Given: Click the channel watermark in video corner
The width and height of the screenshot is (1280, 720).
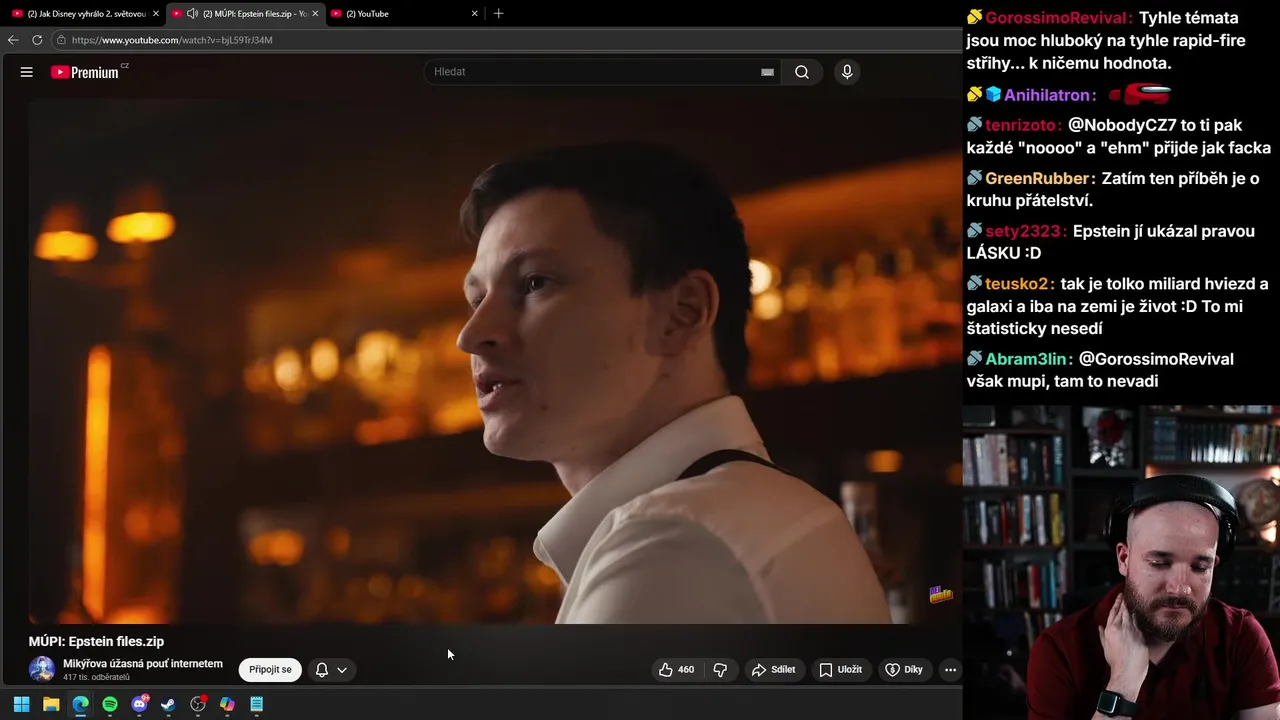Looking at the screenshot, I should (x=940, y=595).
